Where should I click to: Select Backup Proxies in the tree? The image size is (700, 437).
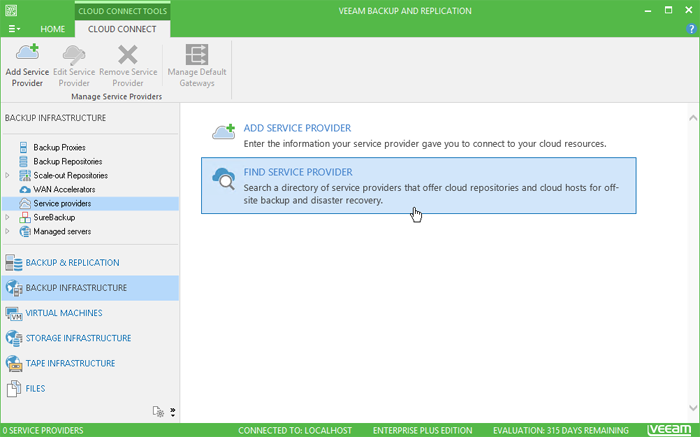pyautogui.click(x=59, y=147)
